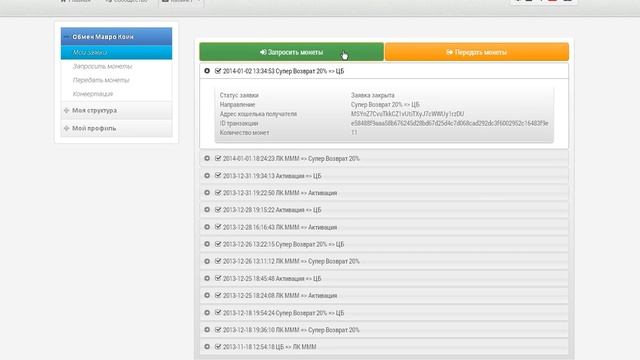640x360 pixels.
Task: Select the Обмен Мавро Коин section header
Action: click(x=116, y=37)
